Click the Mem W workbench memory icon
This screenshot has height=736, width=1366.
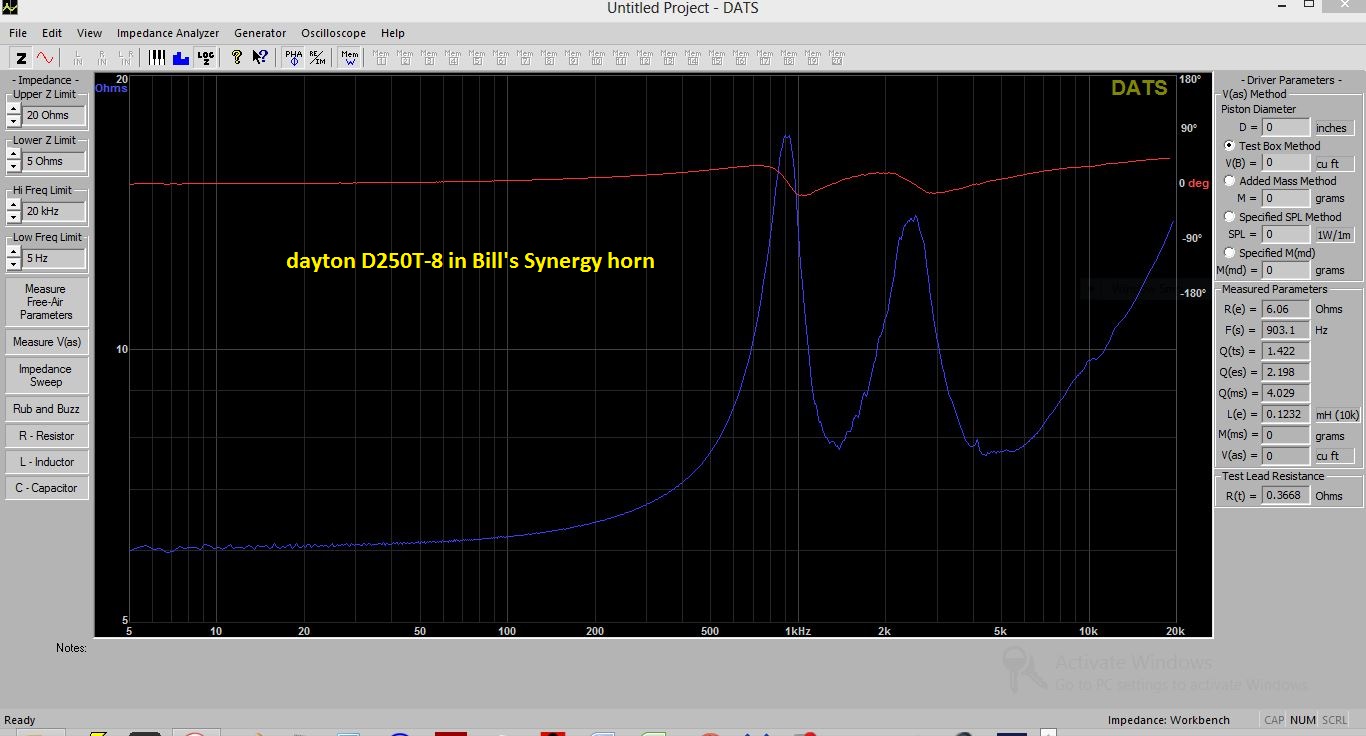350,57
